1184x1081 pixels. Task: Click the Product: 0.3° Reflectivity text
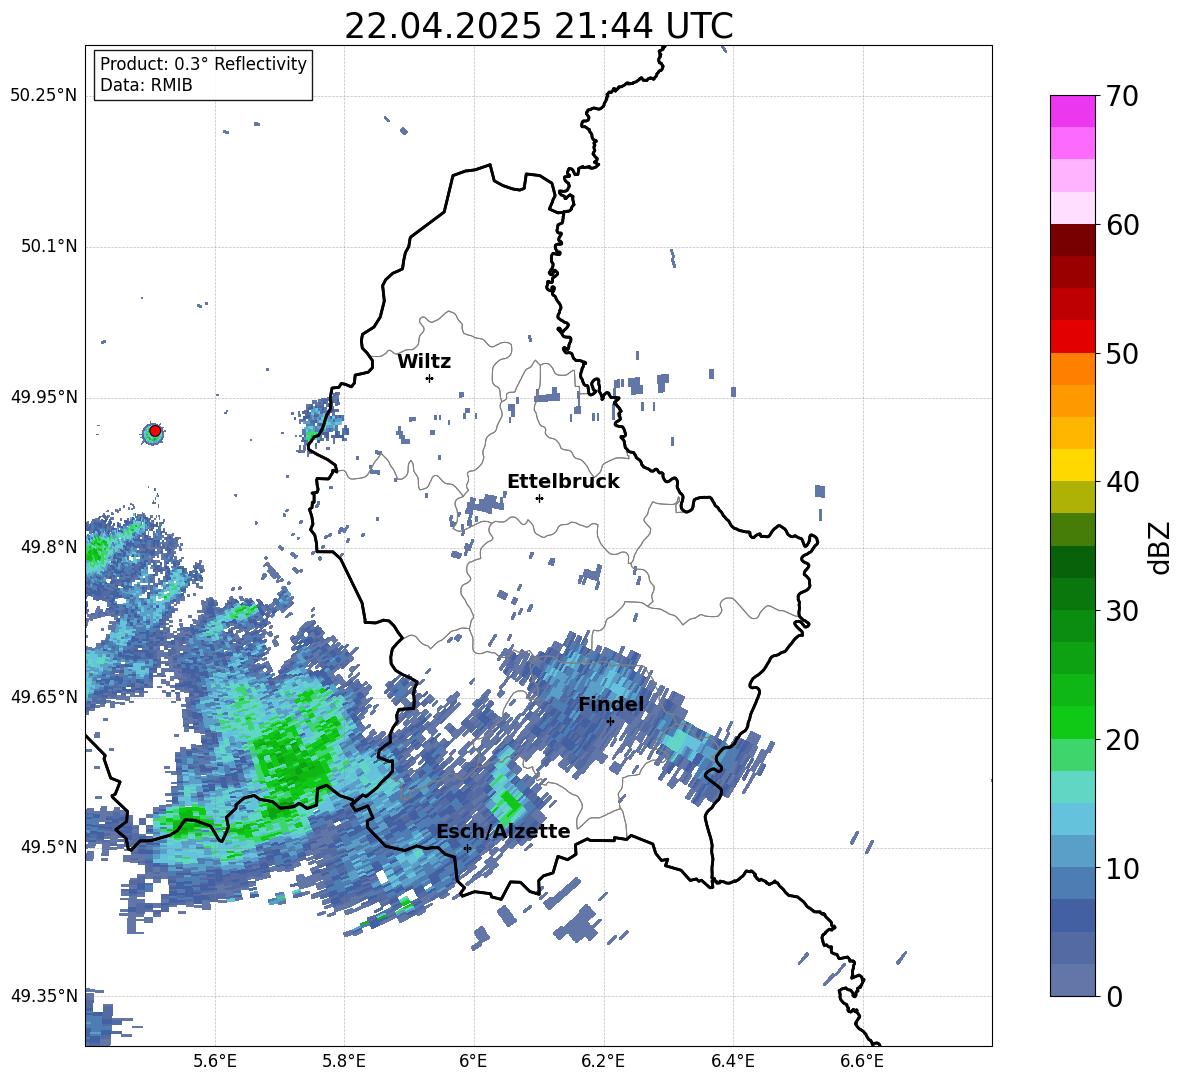203,63
